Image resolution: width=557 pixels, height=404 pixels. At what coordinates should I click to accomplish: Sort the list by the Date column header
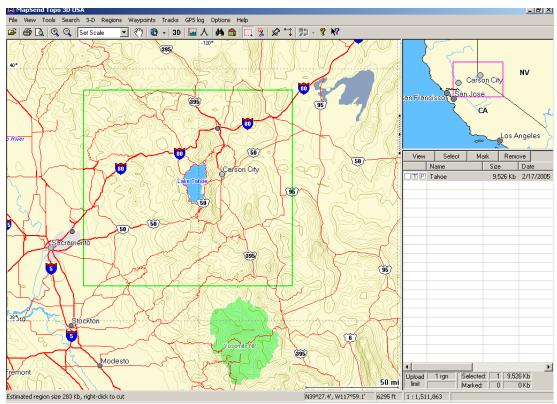coord(536,166)
